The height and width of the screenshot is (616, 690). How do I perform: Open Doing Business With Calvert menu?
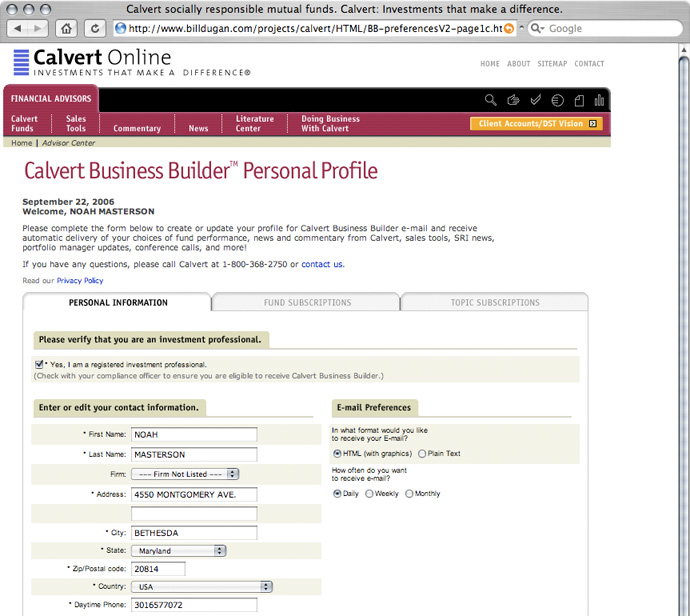(330, 124)
